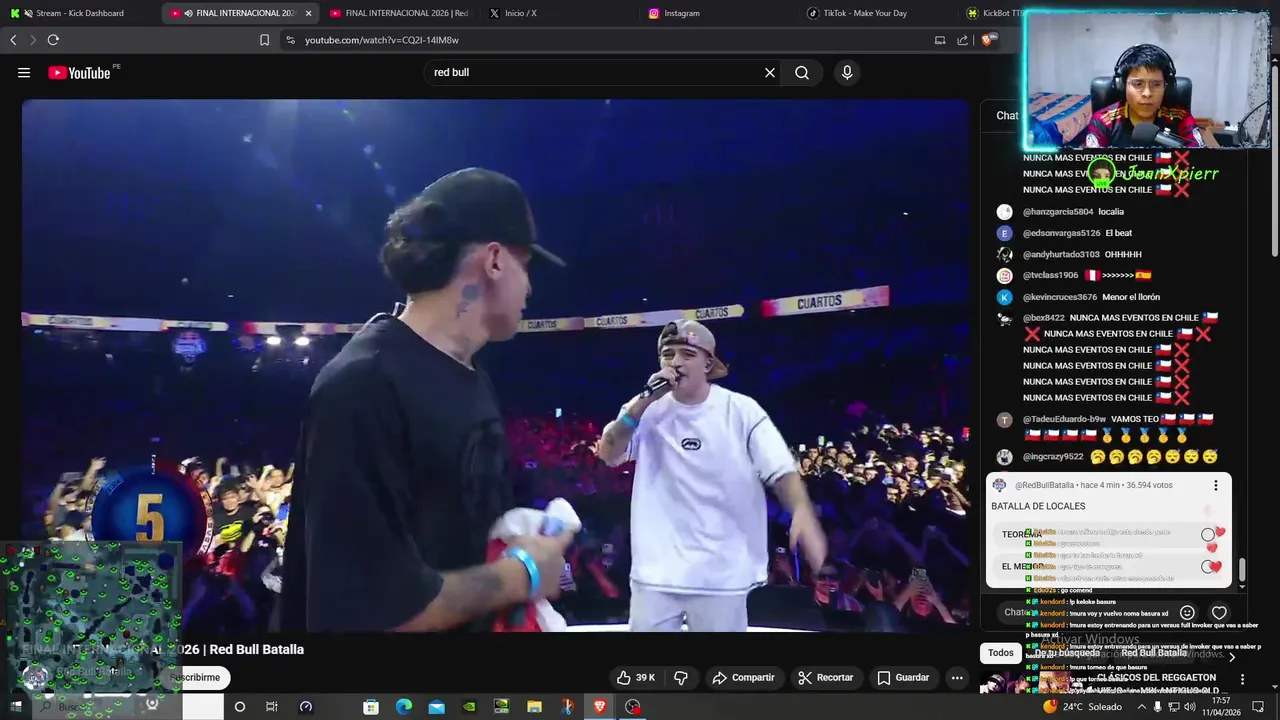The width and height of the screenshot is (1280, 720).
Task: Close the active FINAL INTERNACIONAL tab
Action: tap(308, 13)
